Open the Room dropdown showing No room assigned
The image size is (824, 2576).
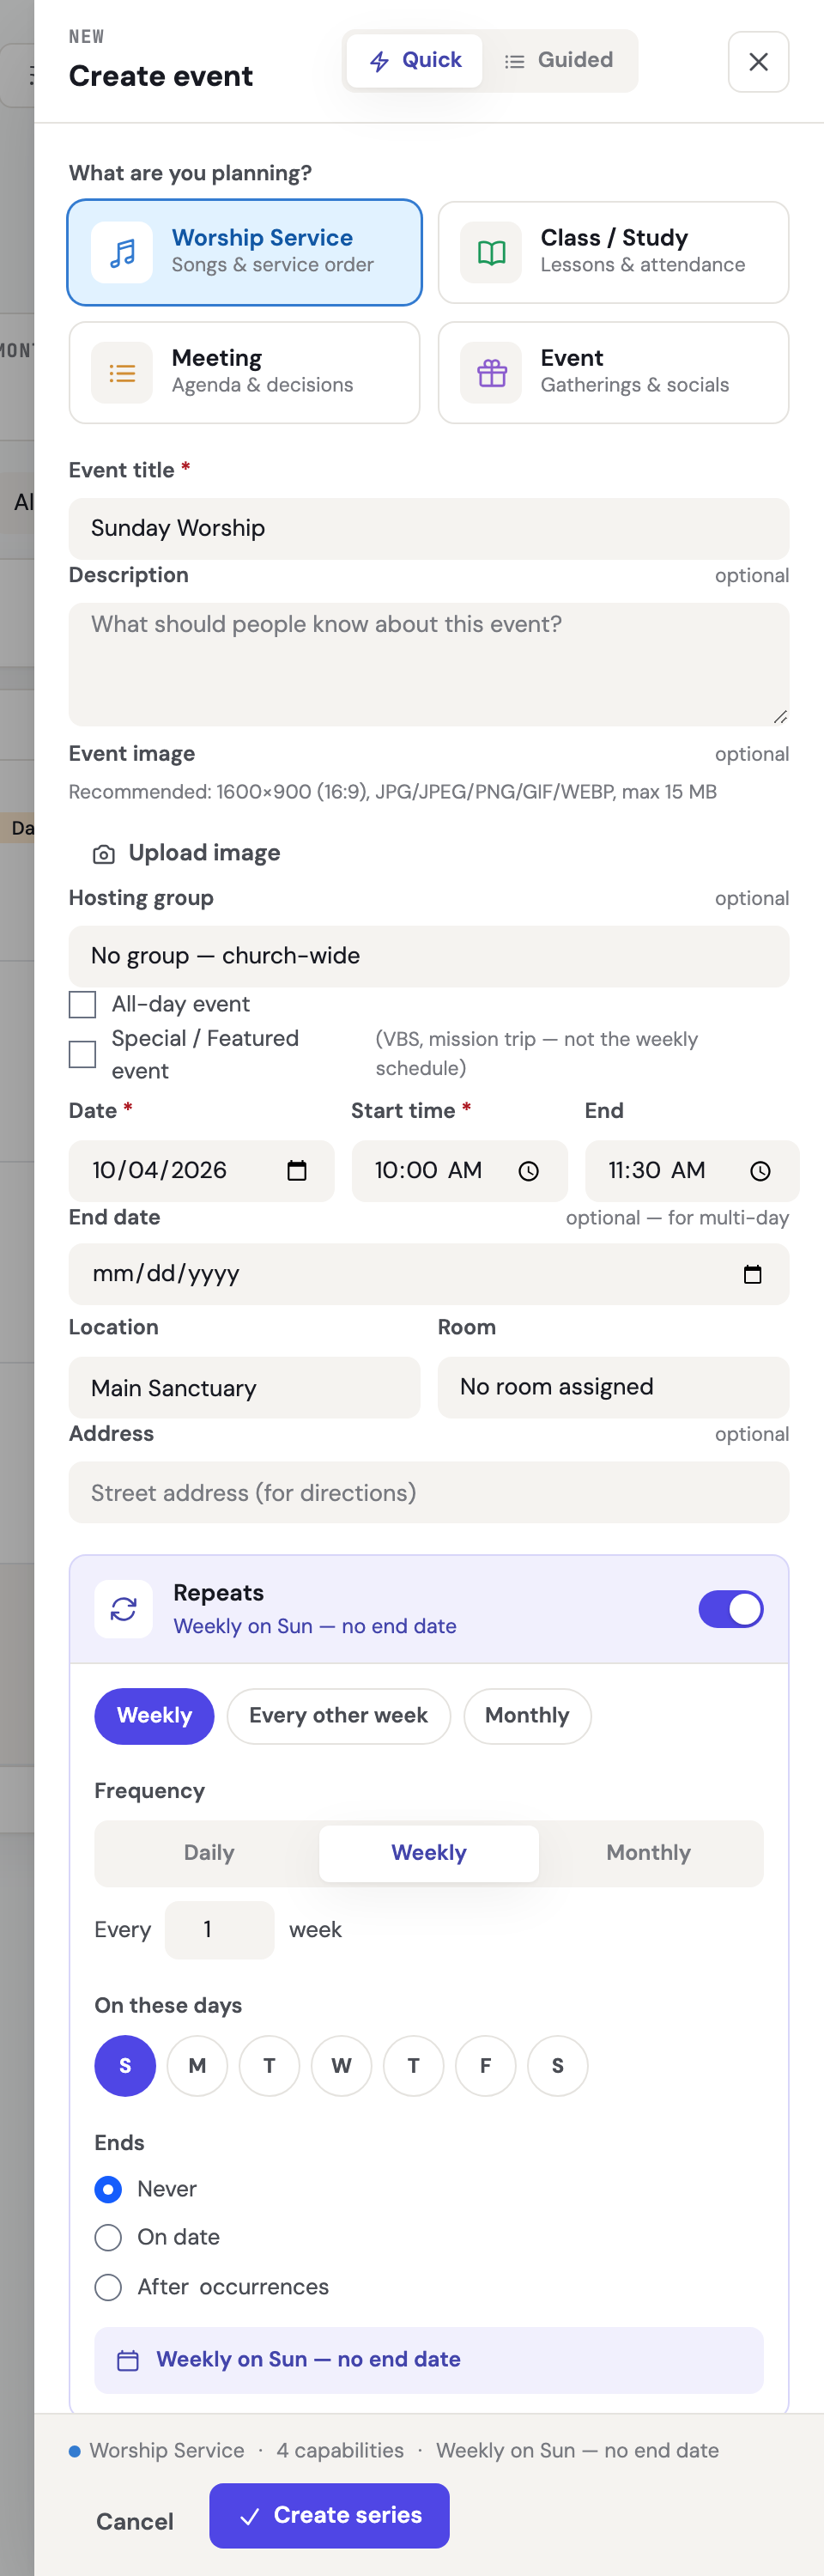[x=614, y=1387]
